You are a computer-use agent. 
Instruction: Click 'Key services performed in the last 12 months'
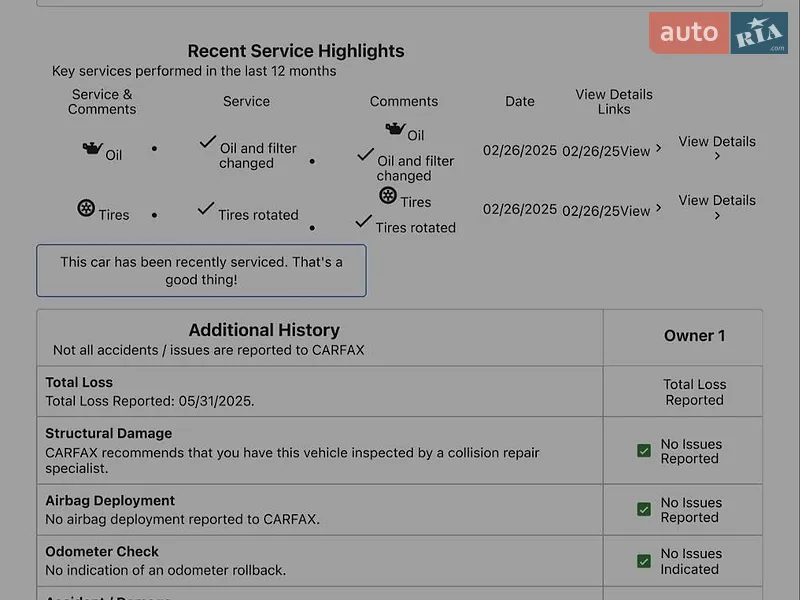(194, 71)
